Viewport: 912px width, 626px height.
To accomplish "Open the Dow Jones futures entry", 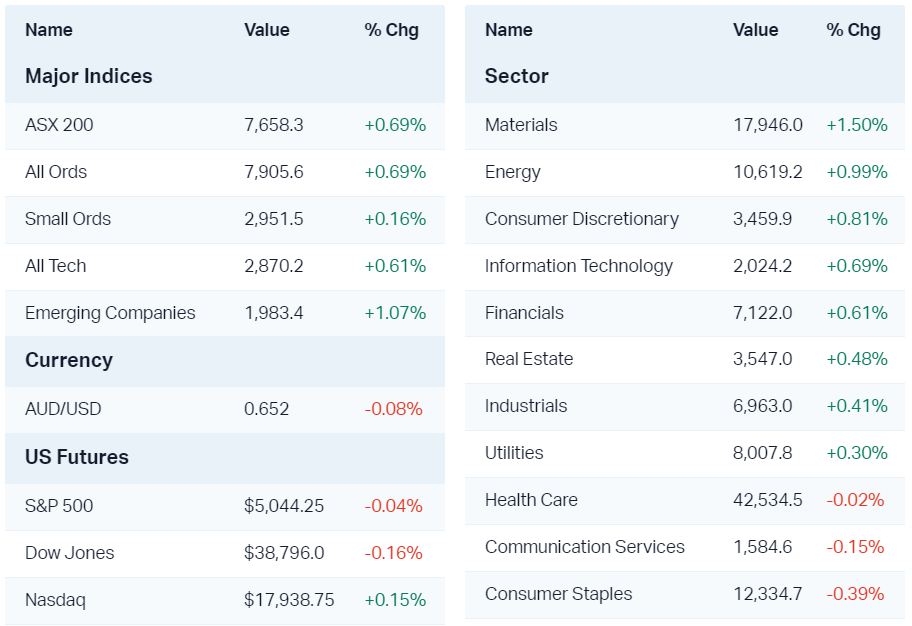I will (x=70, y=553).
